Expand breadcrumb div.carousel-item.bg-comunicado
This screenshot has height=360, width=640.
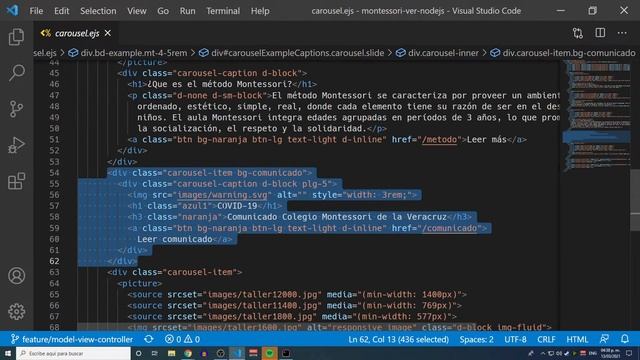[563, 53]
